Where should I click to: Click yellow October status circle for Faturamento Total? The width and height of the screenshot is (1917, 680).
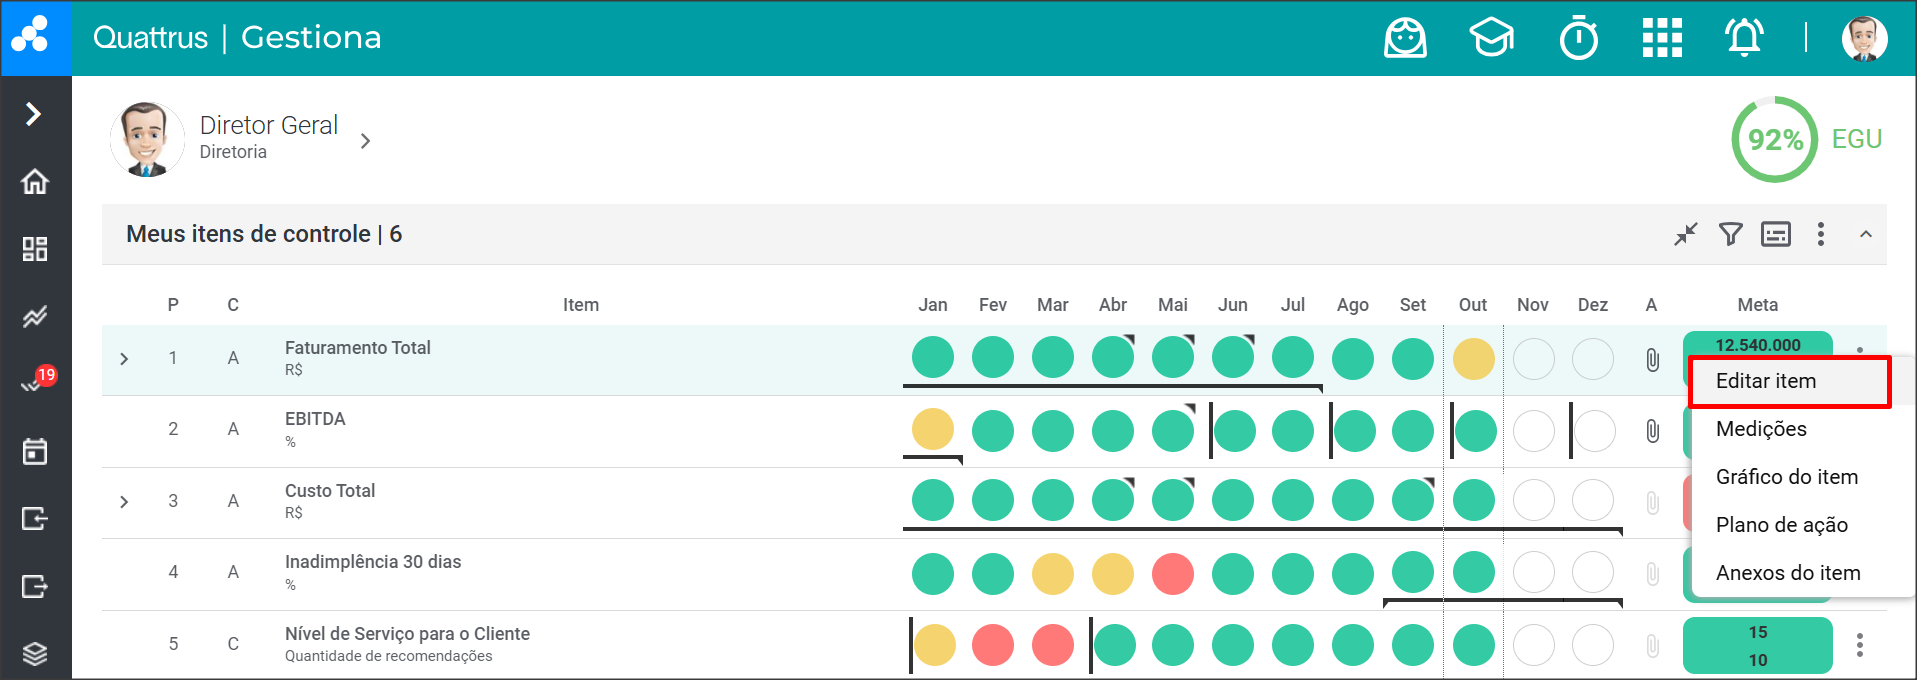tap(1473, 359)
